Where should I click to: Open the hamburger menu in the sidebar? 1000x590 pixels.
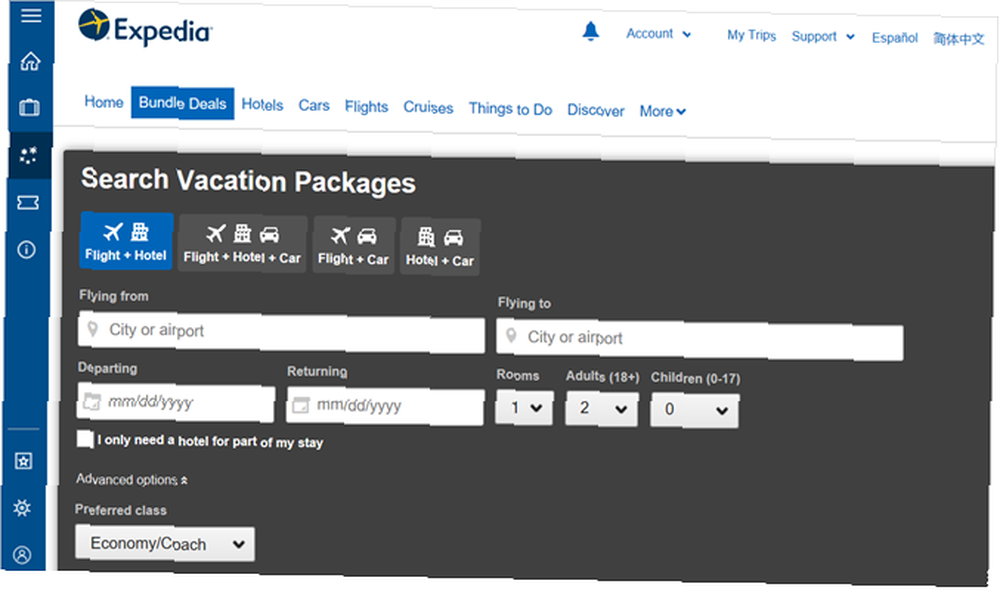(31, 15)
